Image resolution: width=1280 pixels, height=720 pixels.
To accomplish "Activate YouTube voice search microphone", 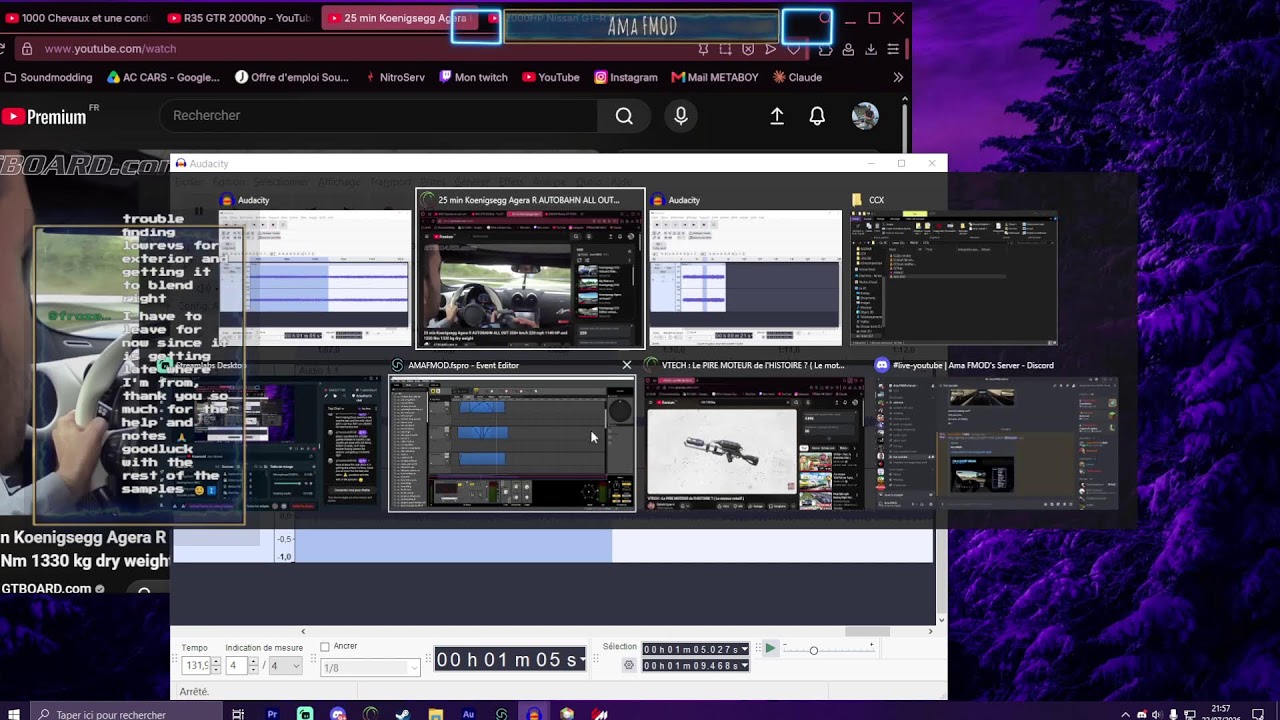I will (x=681, y=116).
